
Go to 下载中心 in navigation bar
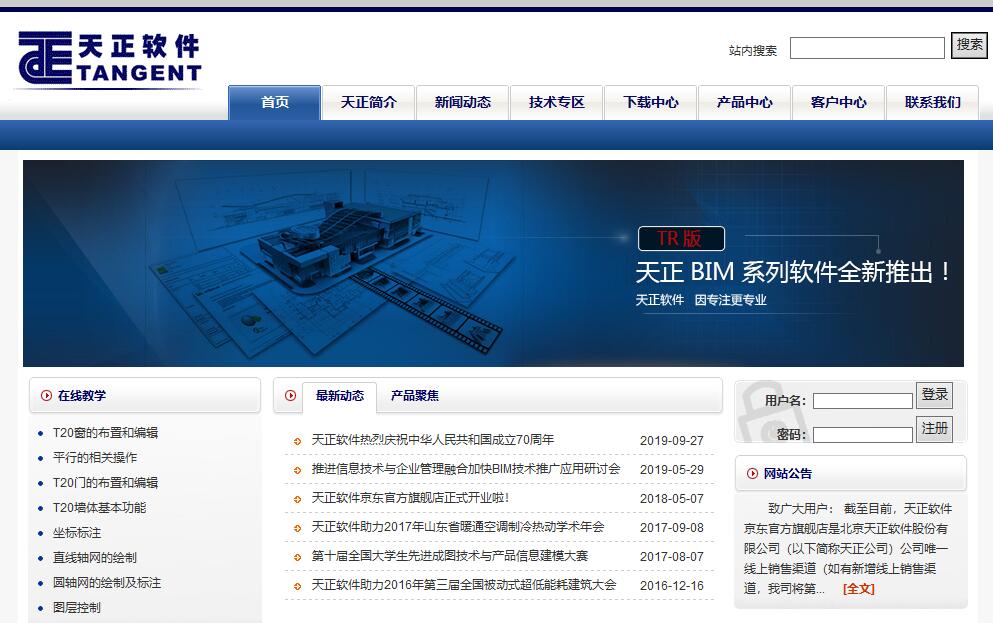tap(650, 103)
